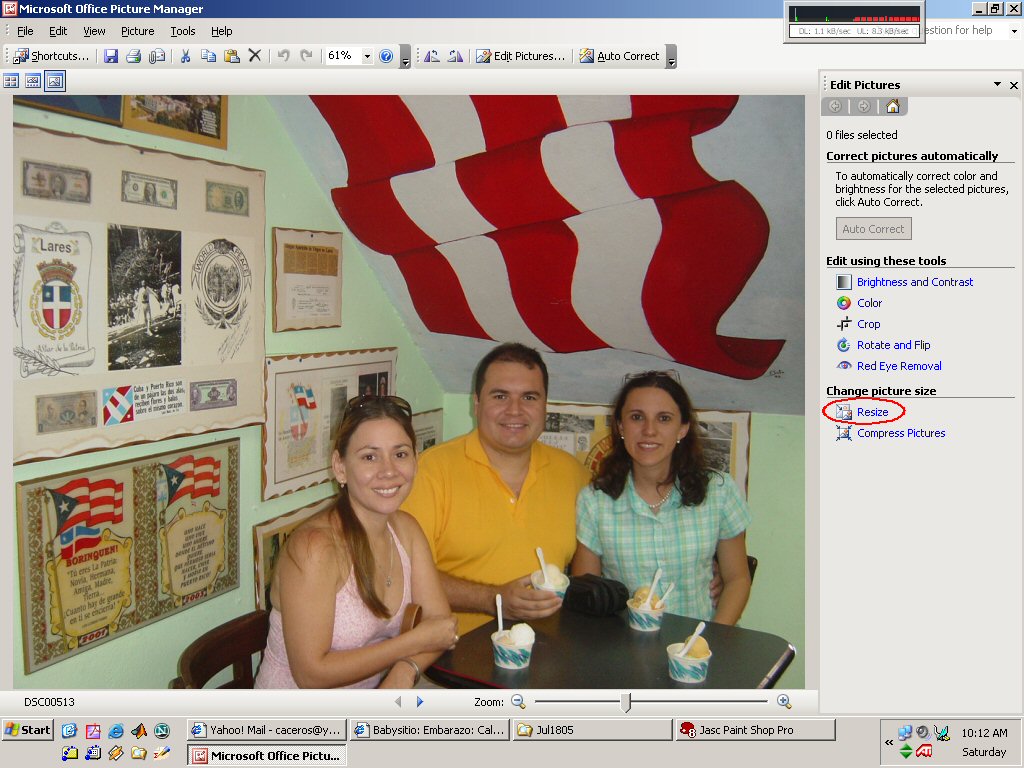Switch to Thumbnail view
The width and height of the screenshot is (1024, 768).
(x=12, y=81)
